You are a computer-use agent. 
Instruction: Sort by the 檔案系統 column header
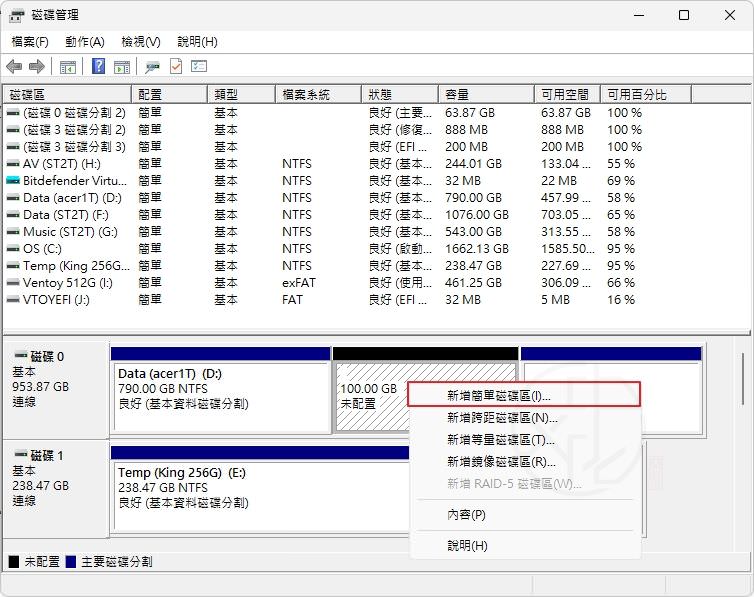pyautogui.click(x=318, y=95)
